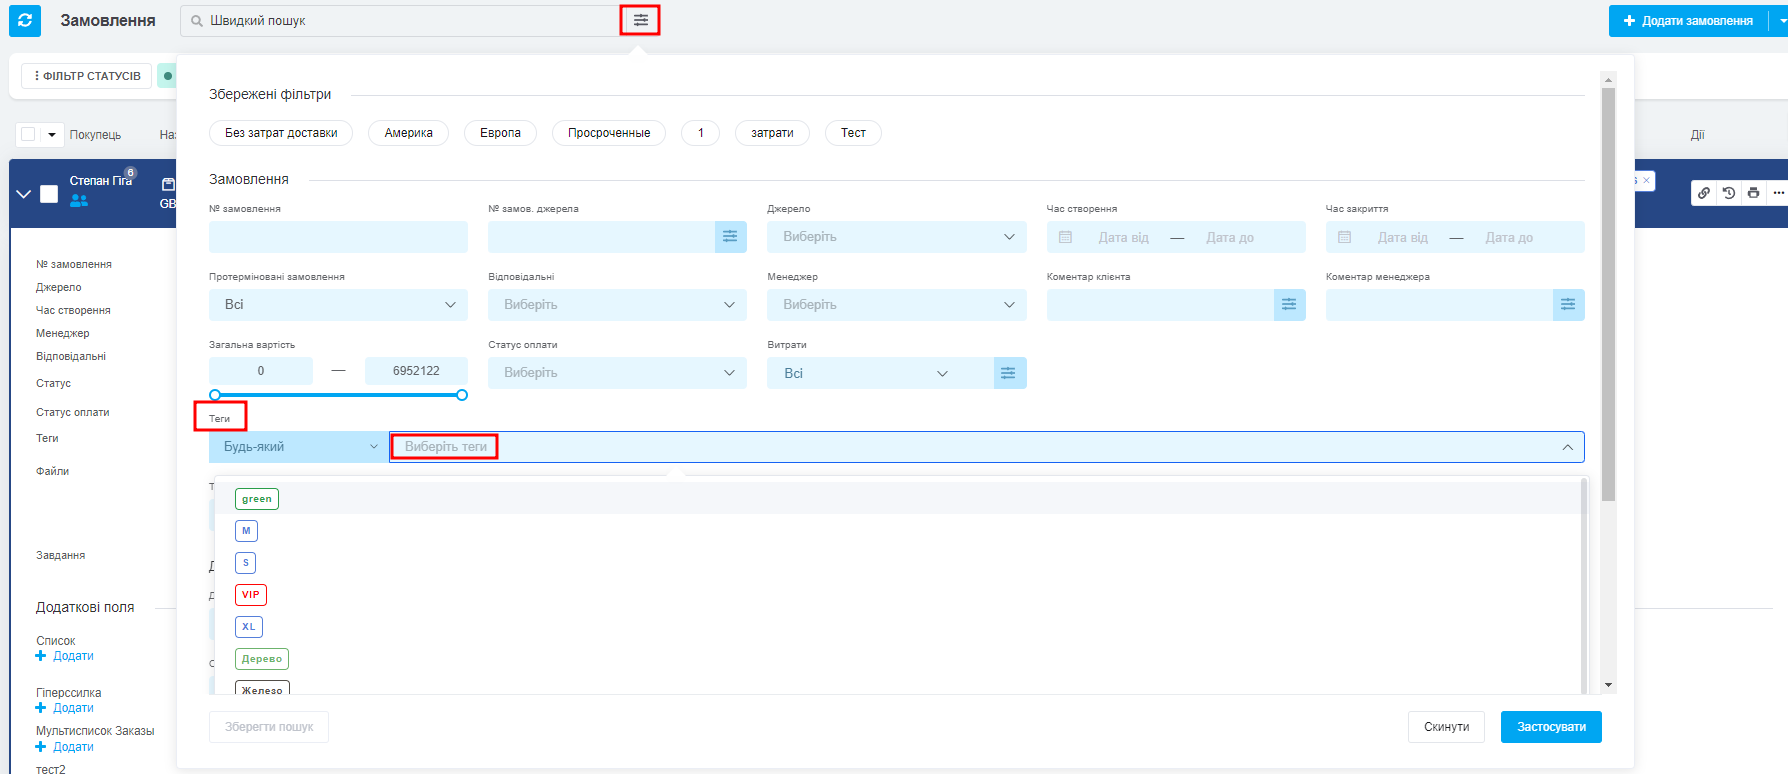This screenshot has width=1788, height=774.
Task: Click the print order icon
Action: click(x=1753, y=193)
